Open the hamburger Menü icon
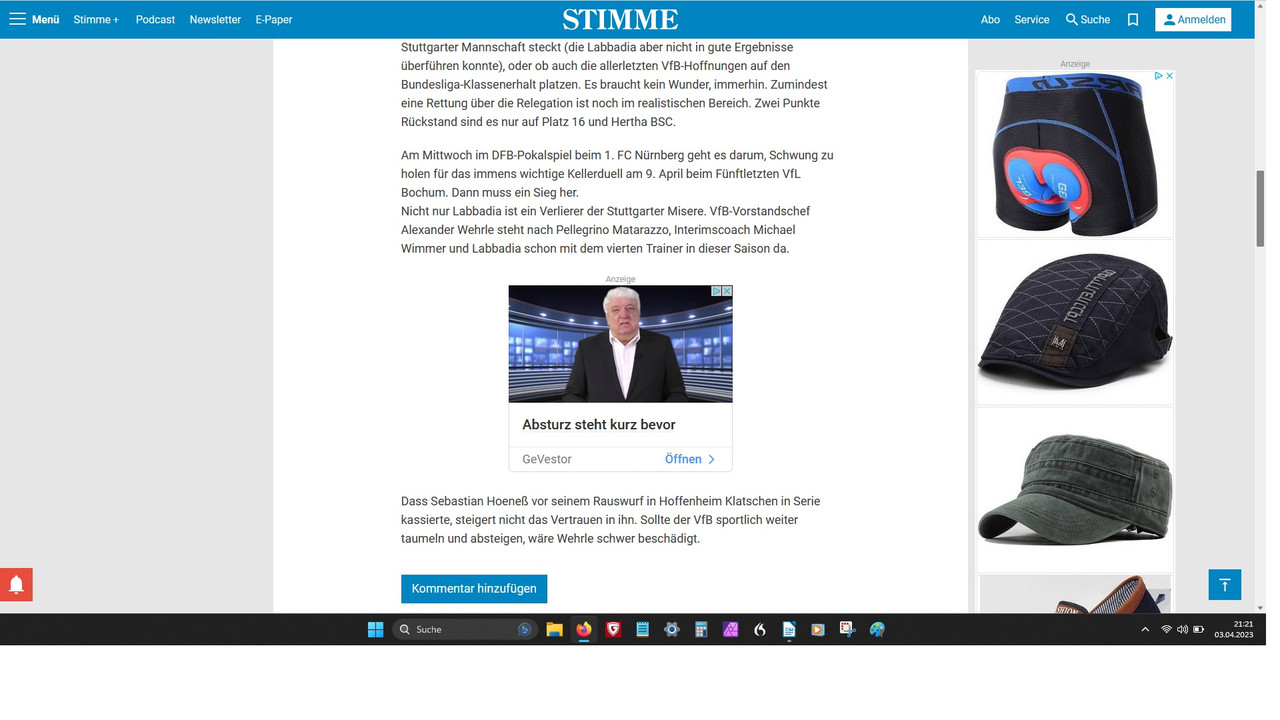 click(x=17, y=19)
